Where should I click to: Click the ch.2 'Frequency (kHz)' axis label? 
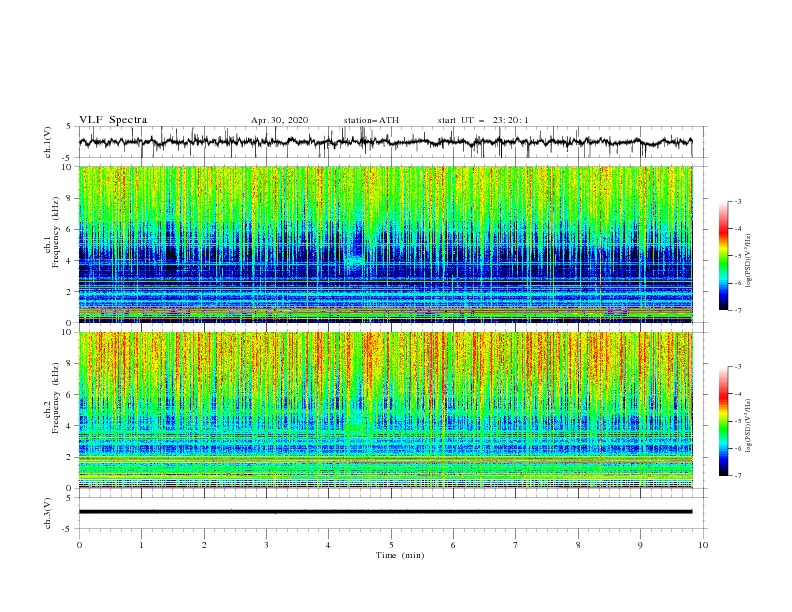[x=56, y=398]
